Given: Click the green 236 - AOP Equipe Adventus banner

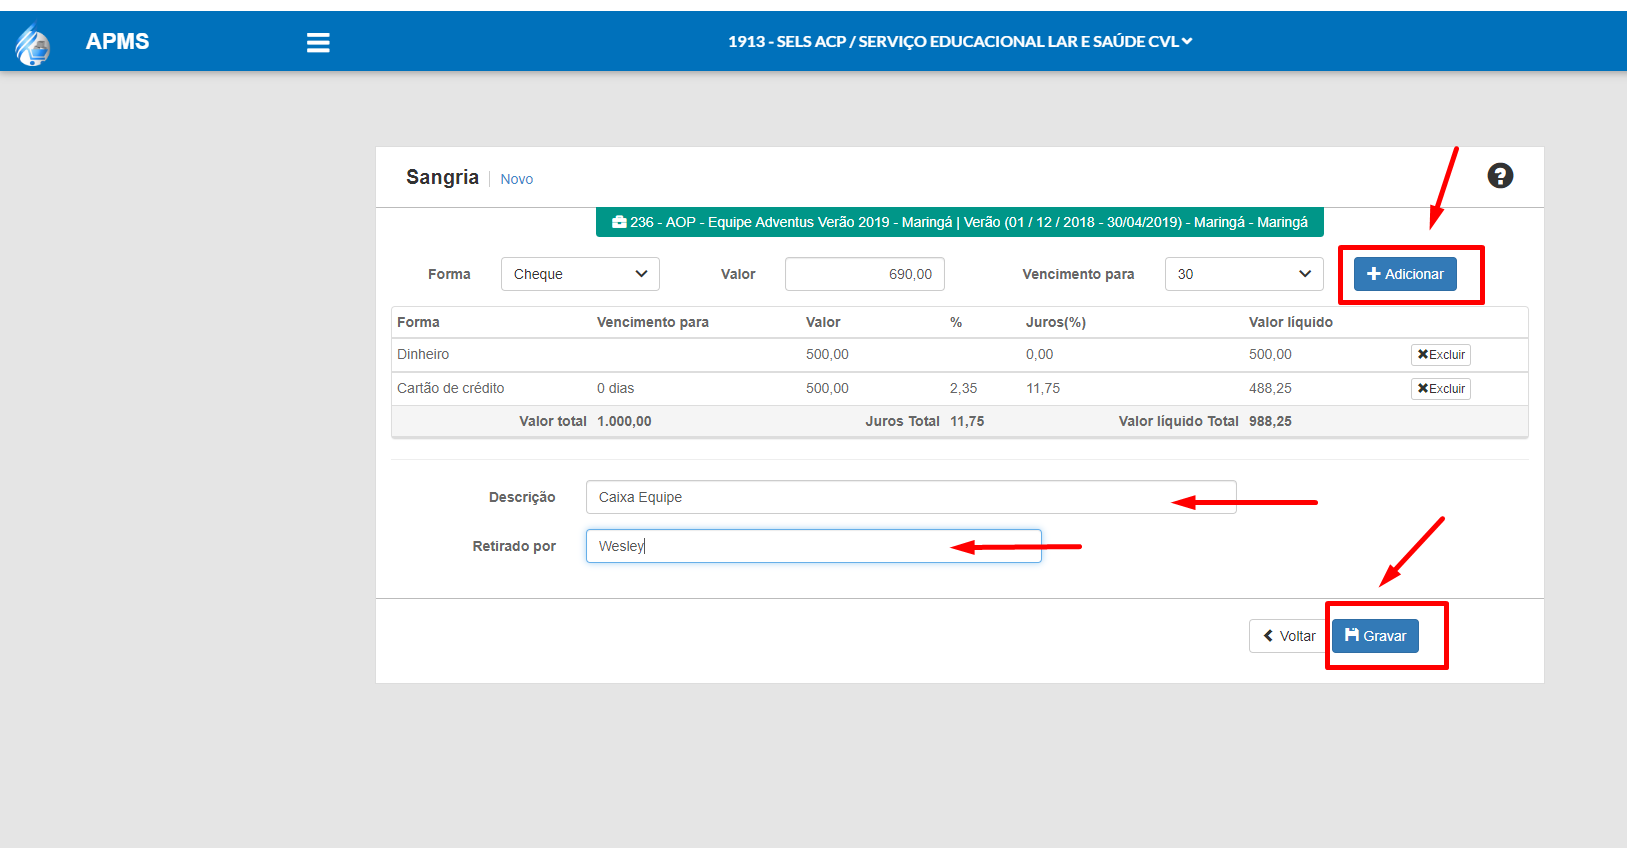Looking at the screenshot, I should point(960,222).
